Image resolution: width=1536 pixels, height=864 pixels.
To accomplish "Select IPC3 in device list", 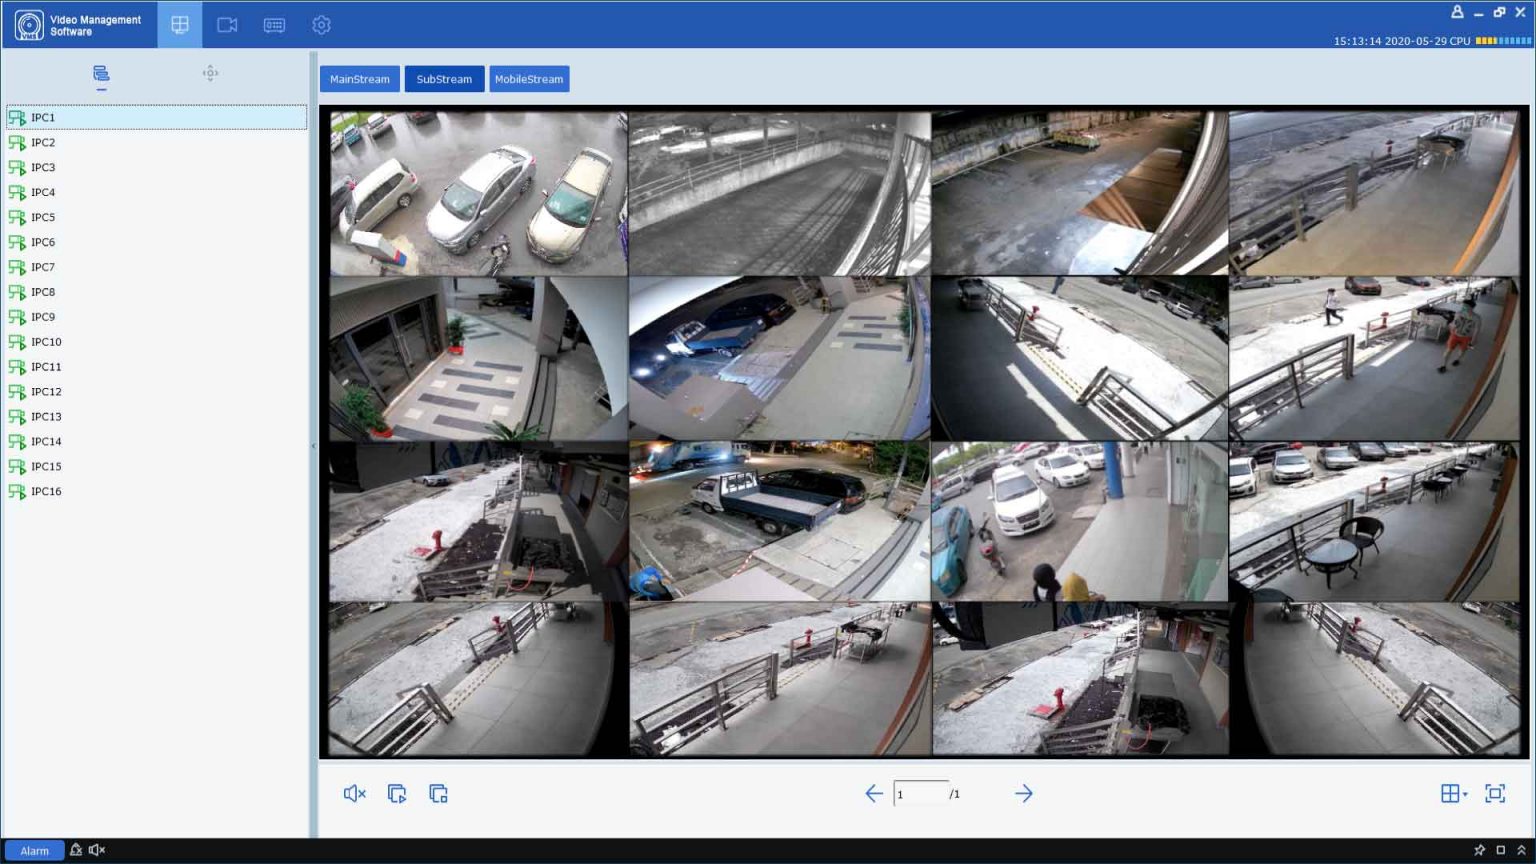I will (157, 167).
